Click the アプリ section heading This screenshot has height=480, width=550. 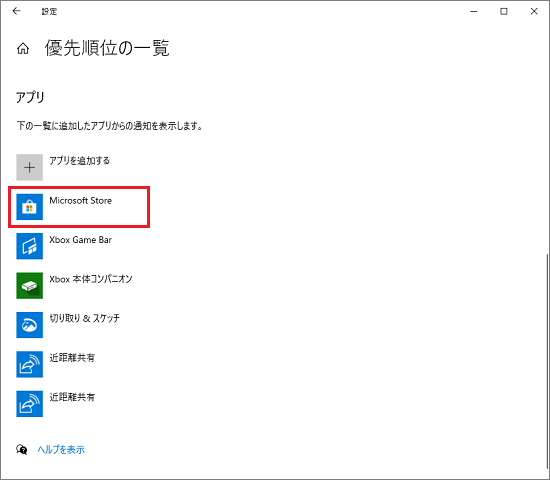click(x=30, y=97)
